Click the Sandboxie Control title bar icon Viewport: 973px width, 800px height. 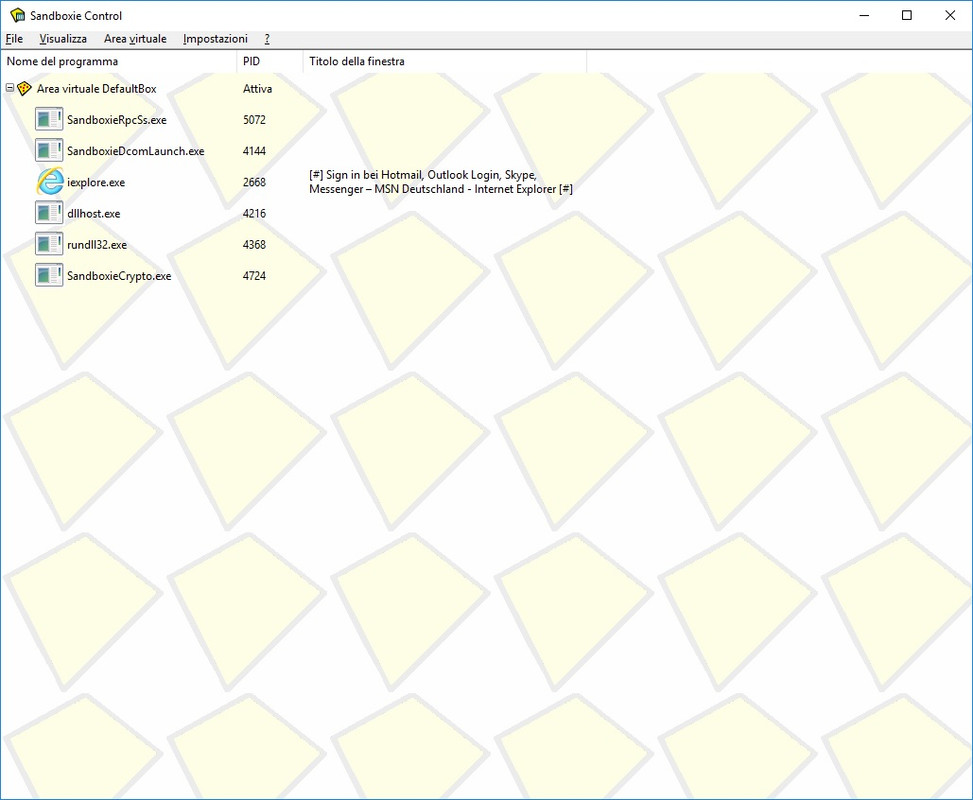point(17,16)
